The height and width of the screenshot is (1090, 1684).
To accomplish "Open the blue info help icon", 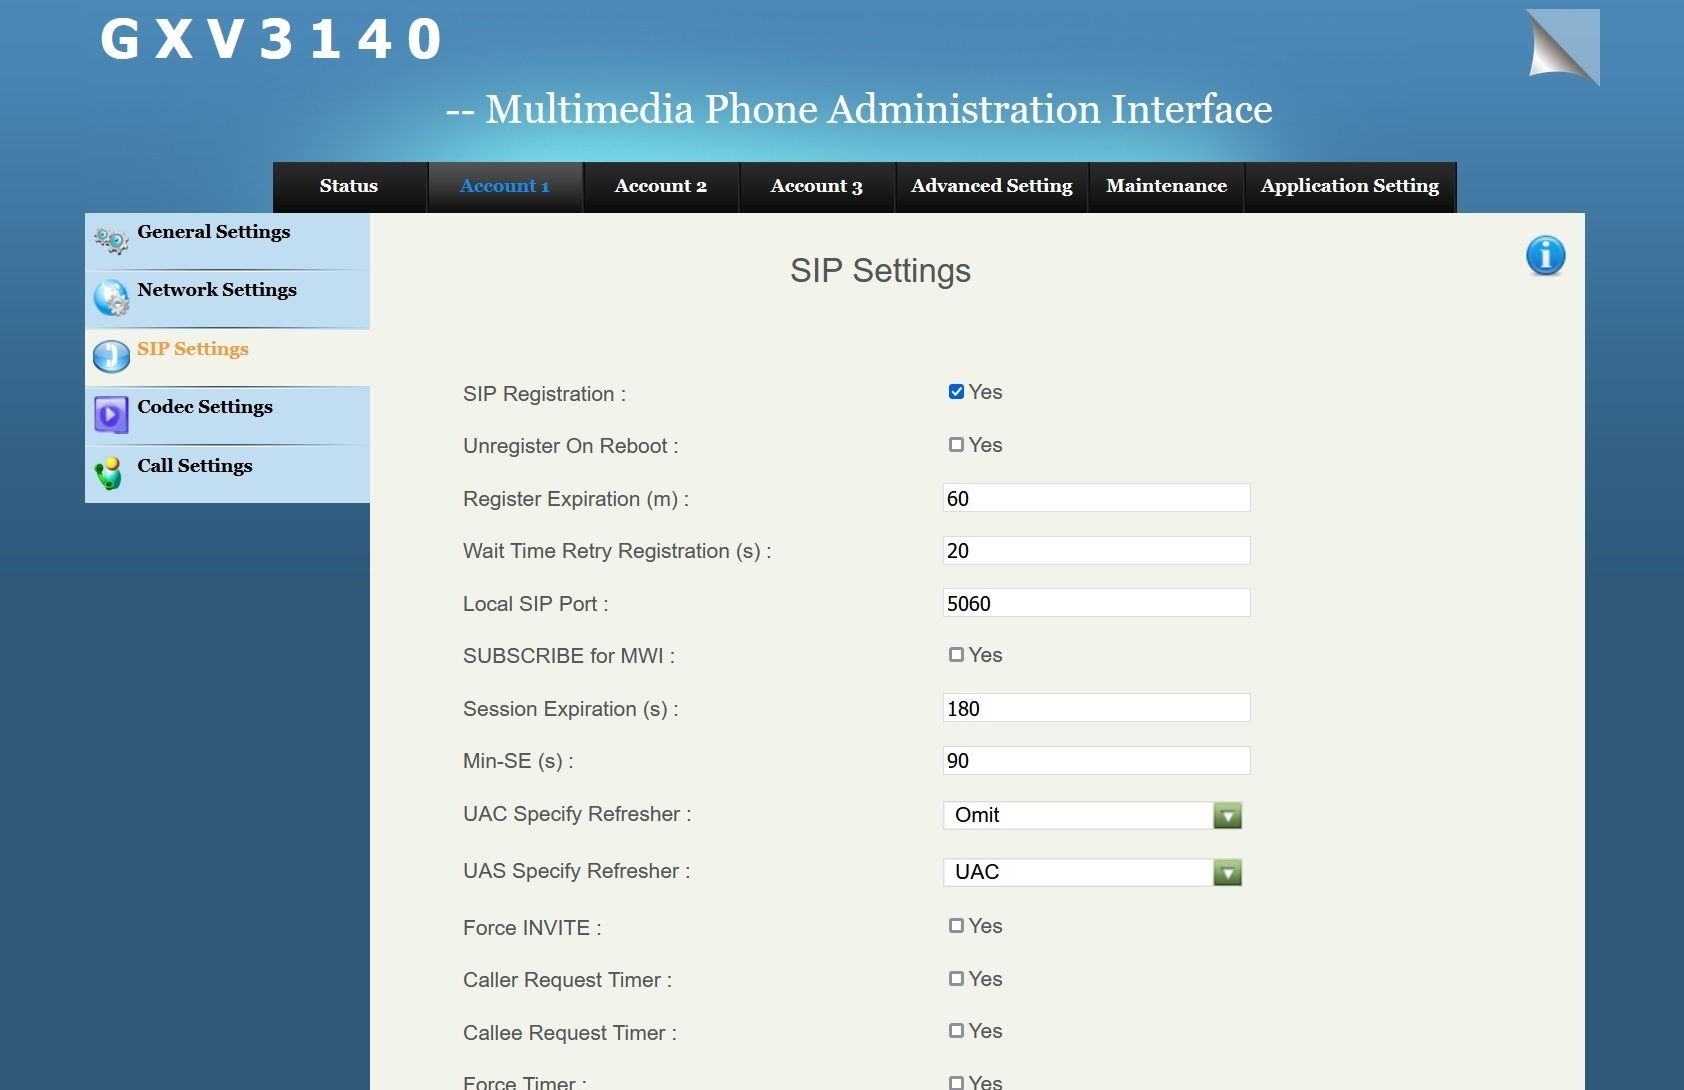I will click(x=1545, y=255).
